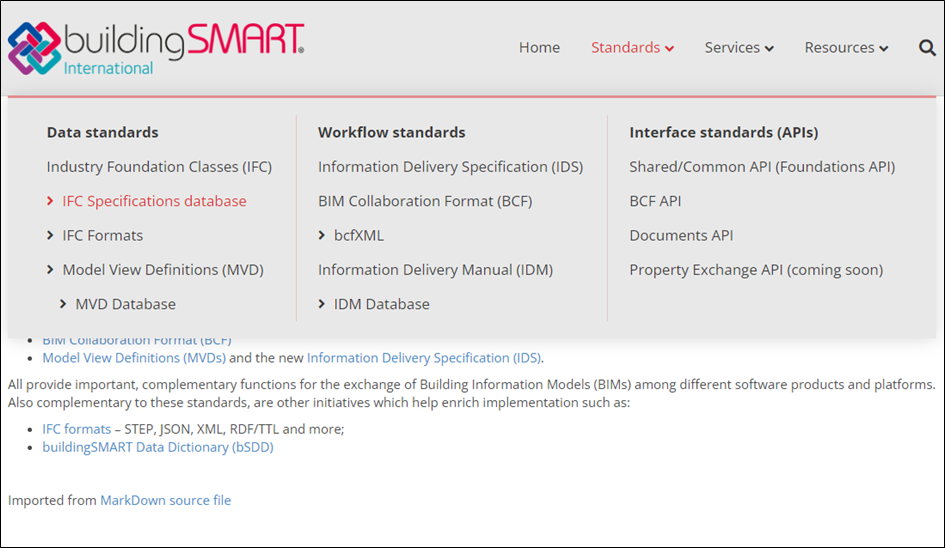The image size is (945, 548).
Task: Expand the Resources dropdown chevron
Action: (884, 49)
